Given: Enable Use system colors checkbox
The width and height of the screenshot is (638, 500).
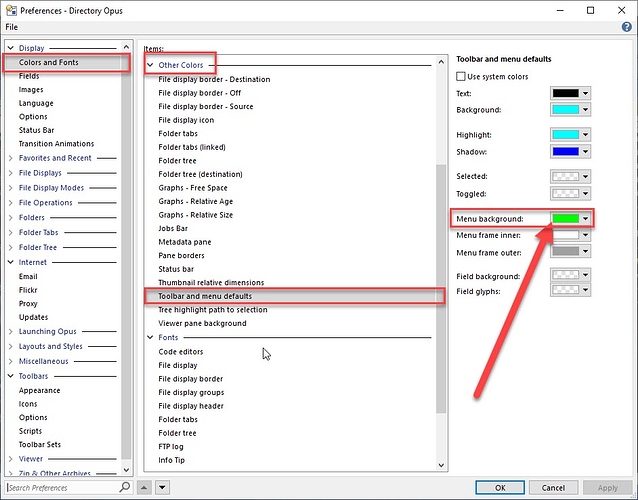Looking at the screenshot, I should pos(461,76).
